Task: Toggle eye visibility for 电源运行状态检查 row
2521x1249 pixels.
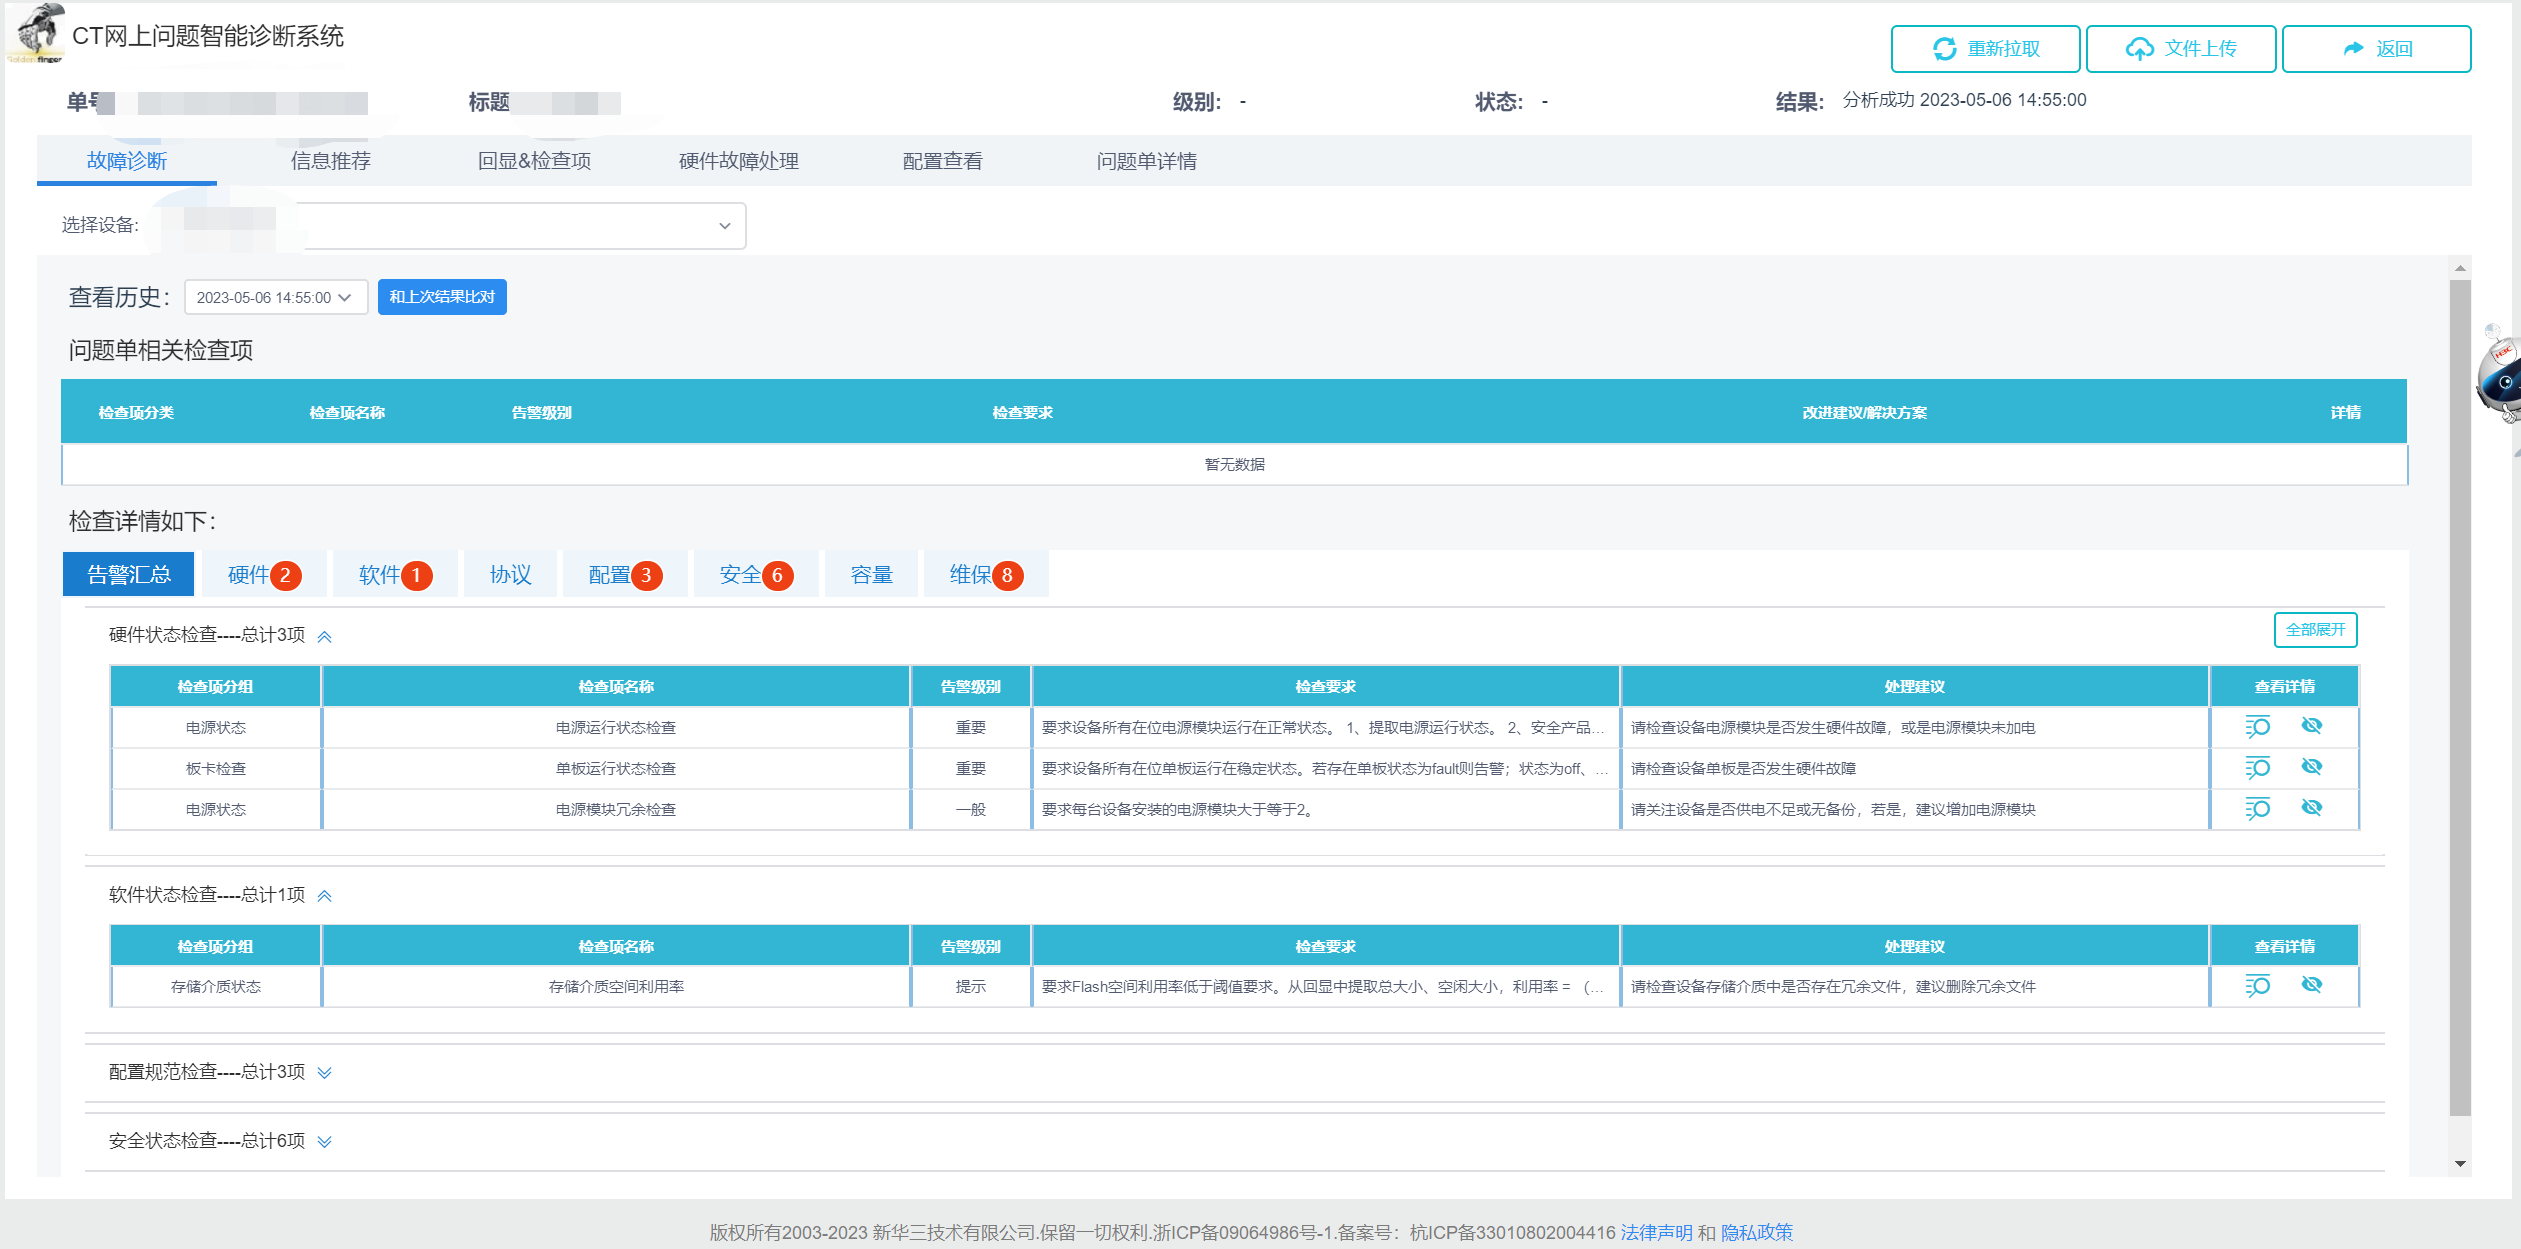Action: click(2311, 726)
